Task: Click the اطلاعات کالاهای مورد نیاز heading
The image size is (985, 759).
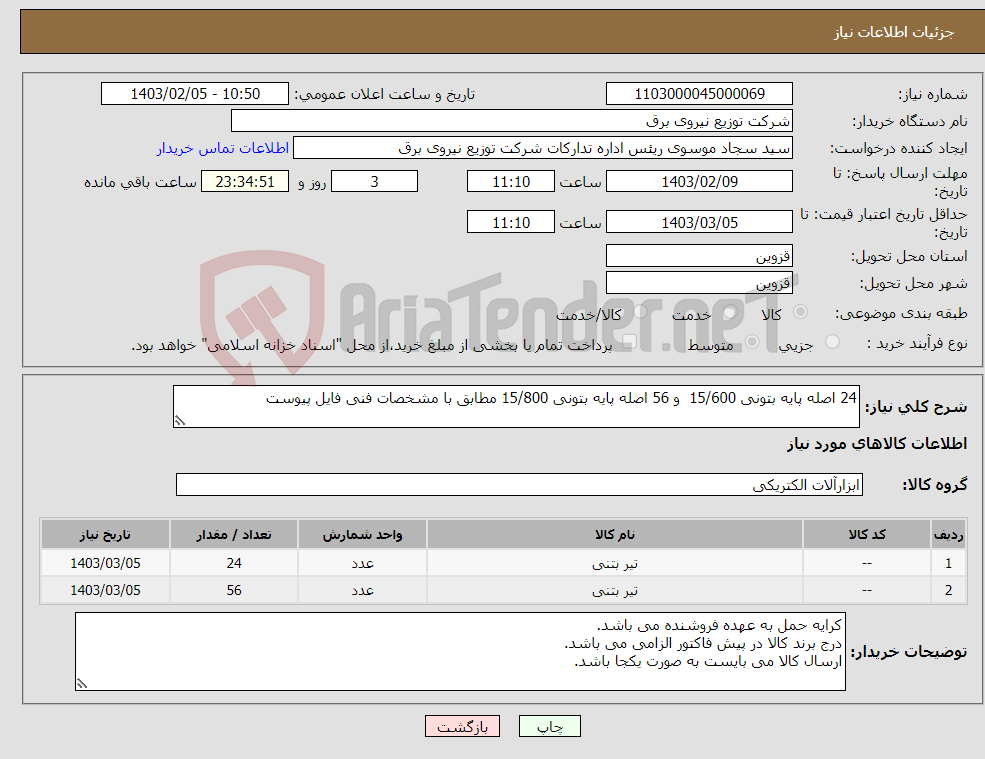Action: pos(877,444)
